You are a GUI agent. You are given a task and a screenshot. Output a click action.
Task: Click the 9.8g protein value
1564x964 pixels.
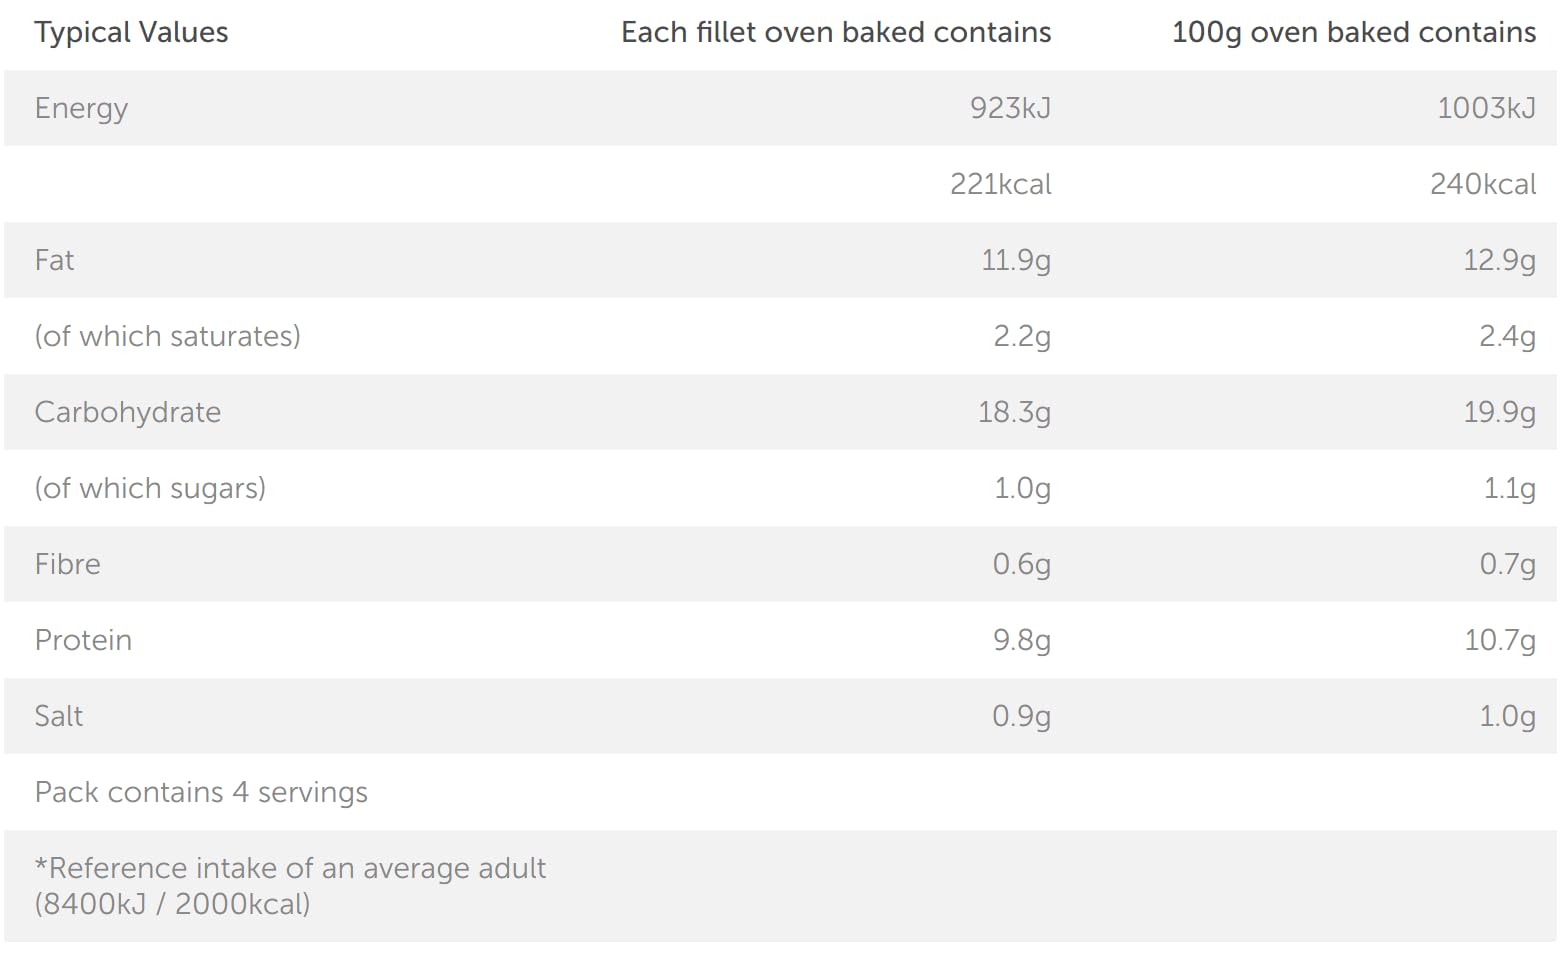[1021, 640]
